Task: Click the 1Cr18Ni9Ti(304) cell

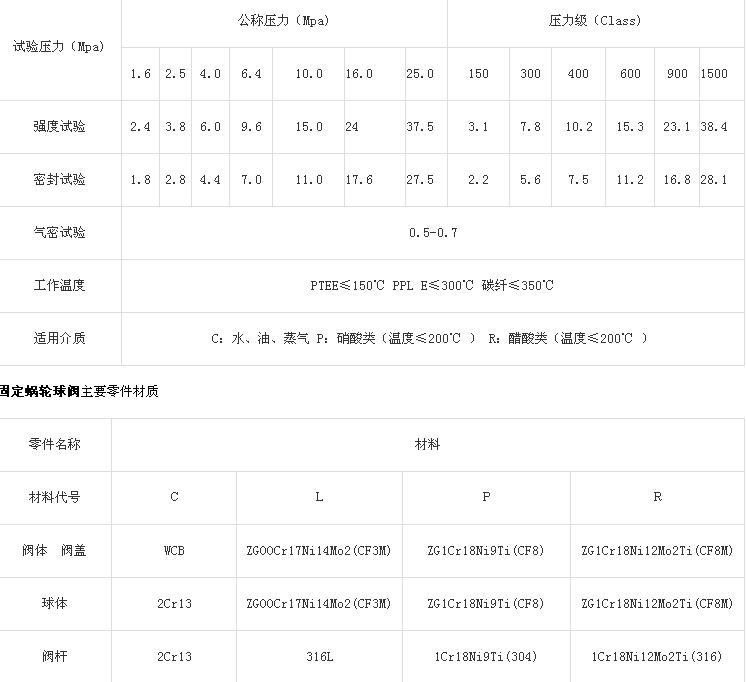Action: 486,657
